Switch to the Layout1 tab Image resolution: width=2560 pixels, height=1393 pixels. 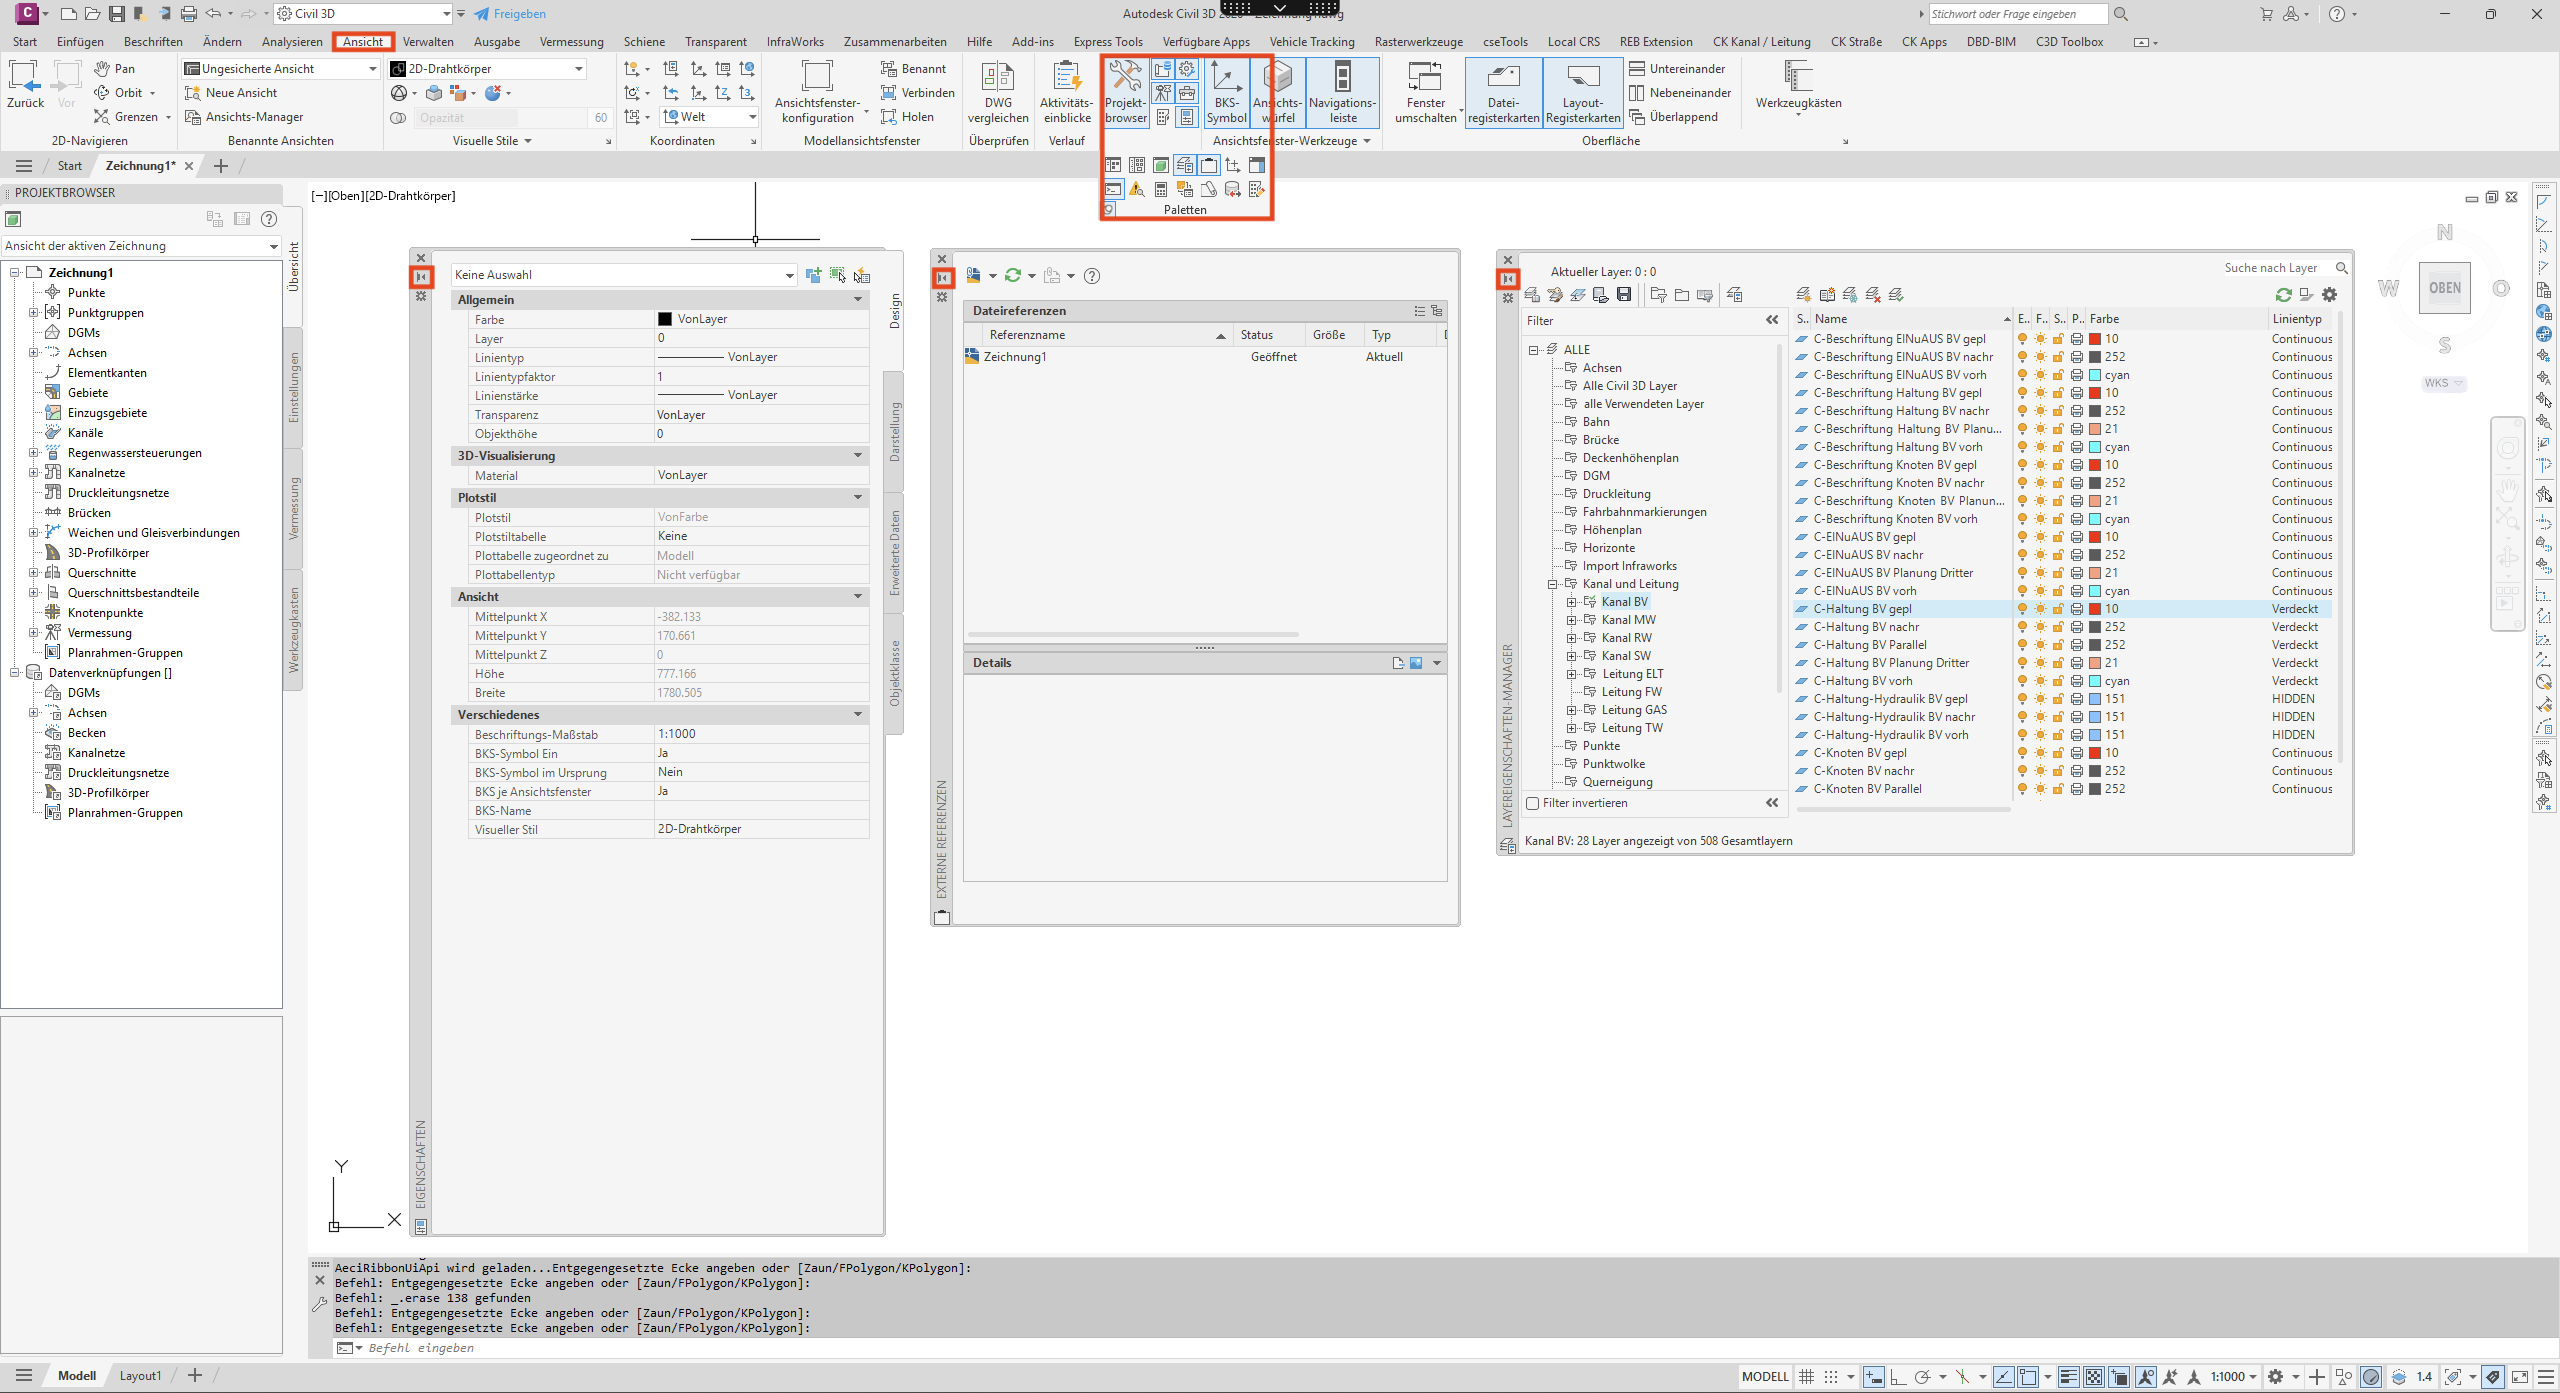pos(140,1376)
